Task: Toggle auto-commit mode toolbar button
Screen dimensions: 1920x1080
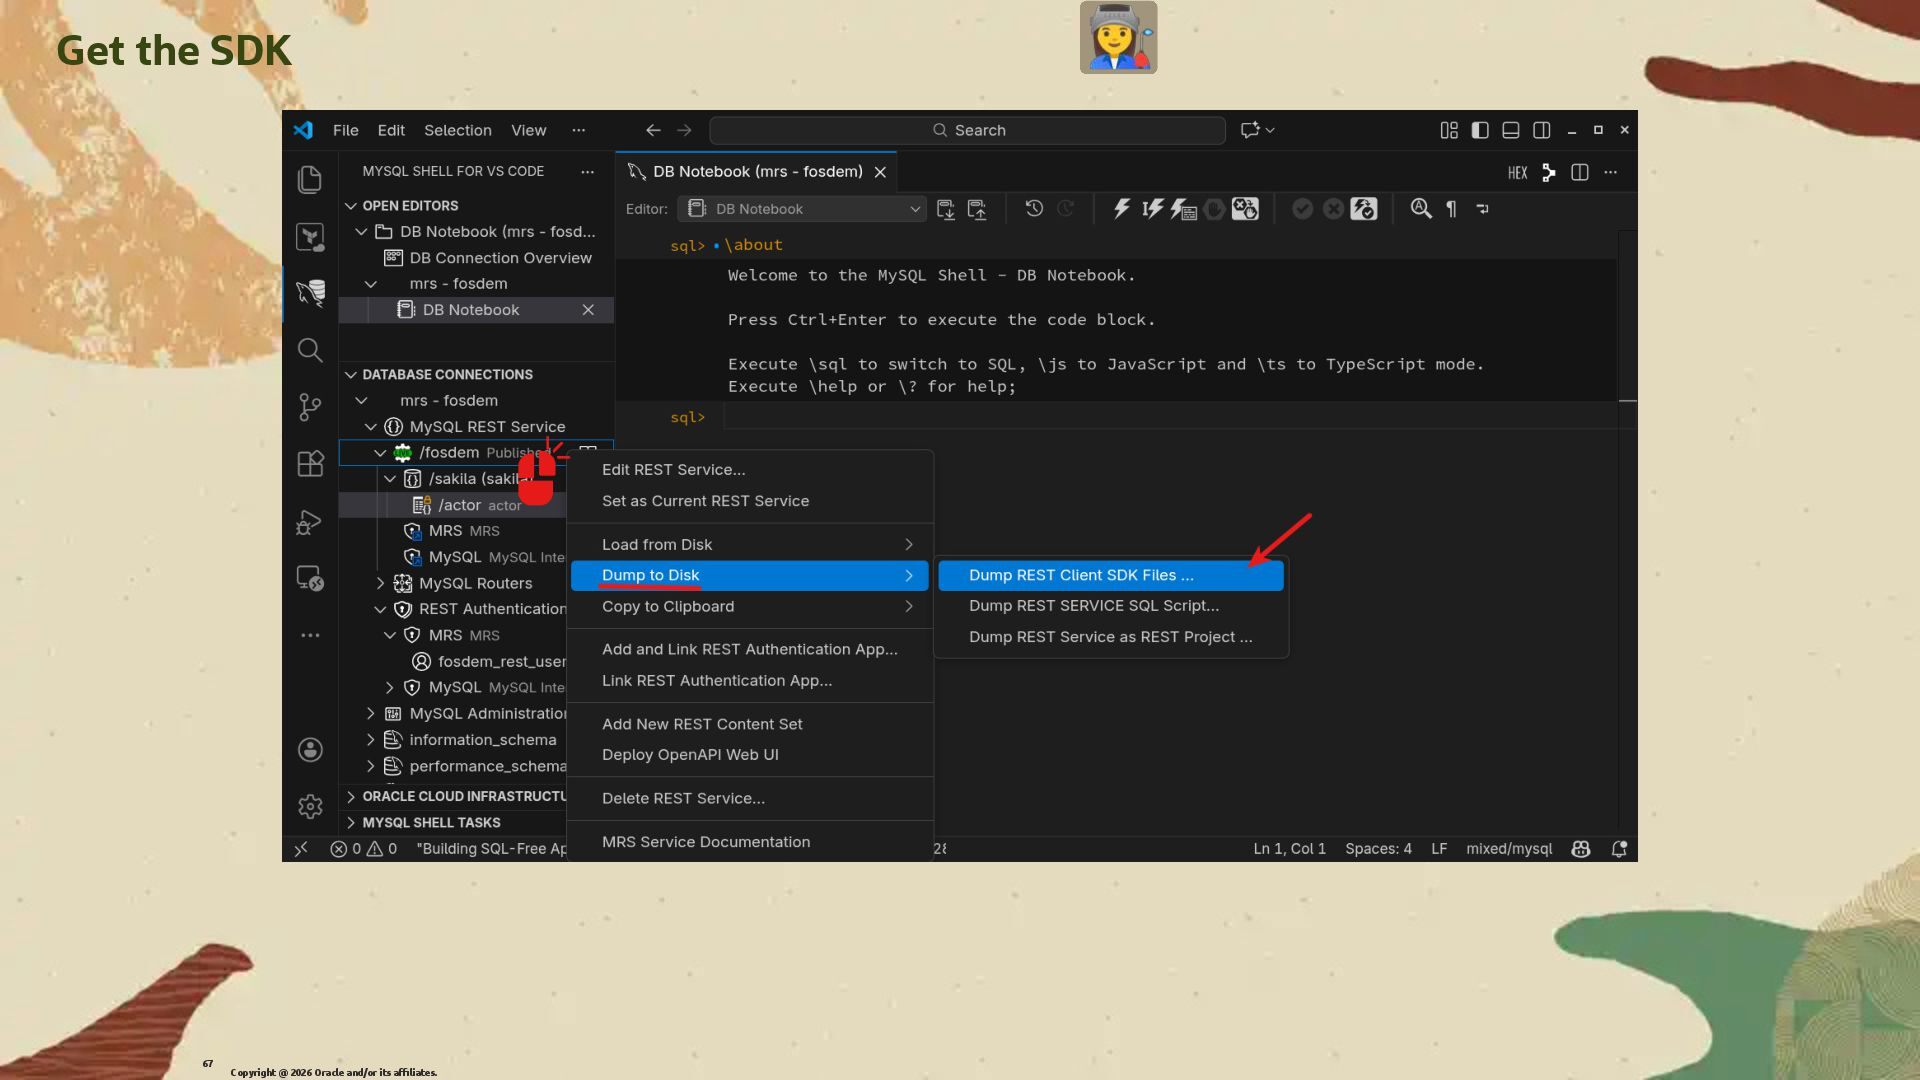Action: point(1363,208)
